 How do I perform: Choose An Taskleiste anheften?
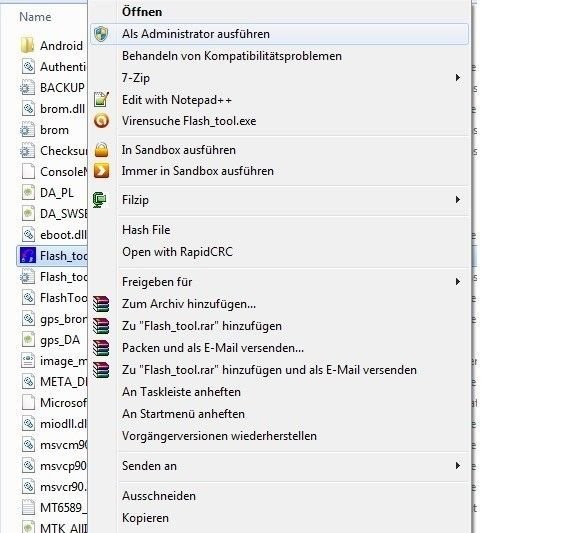point(181,392)
